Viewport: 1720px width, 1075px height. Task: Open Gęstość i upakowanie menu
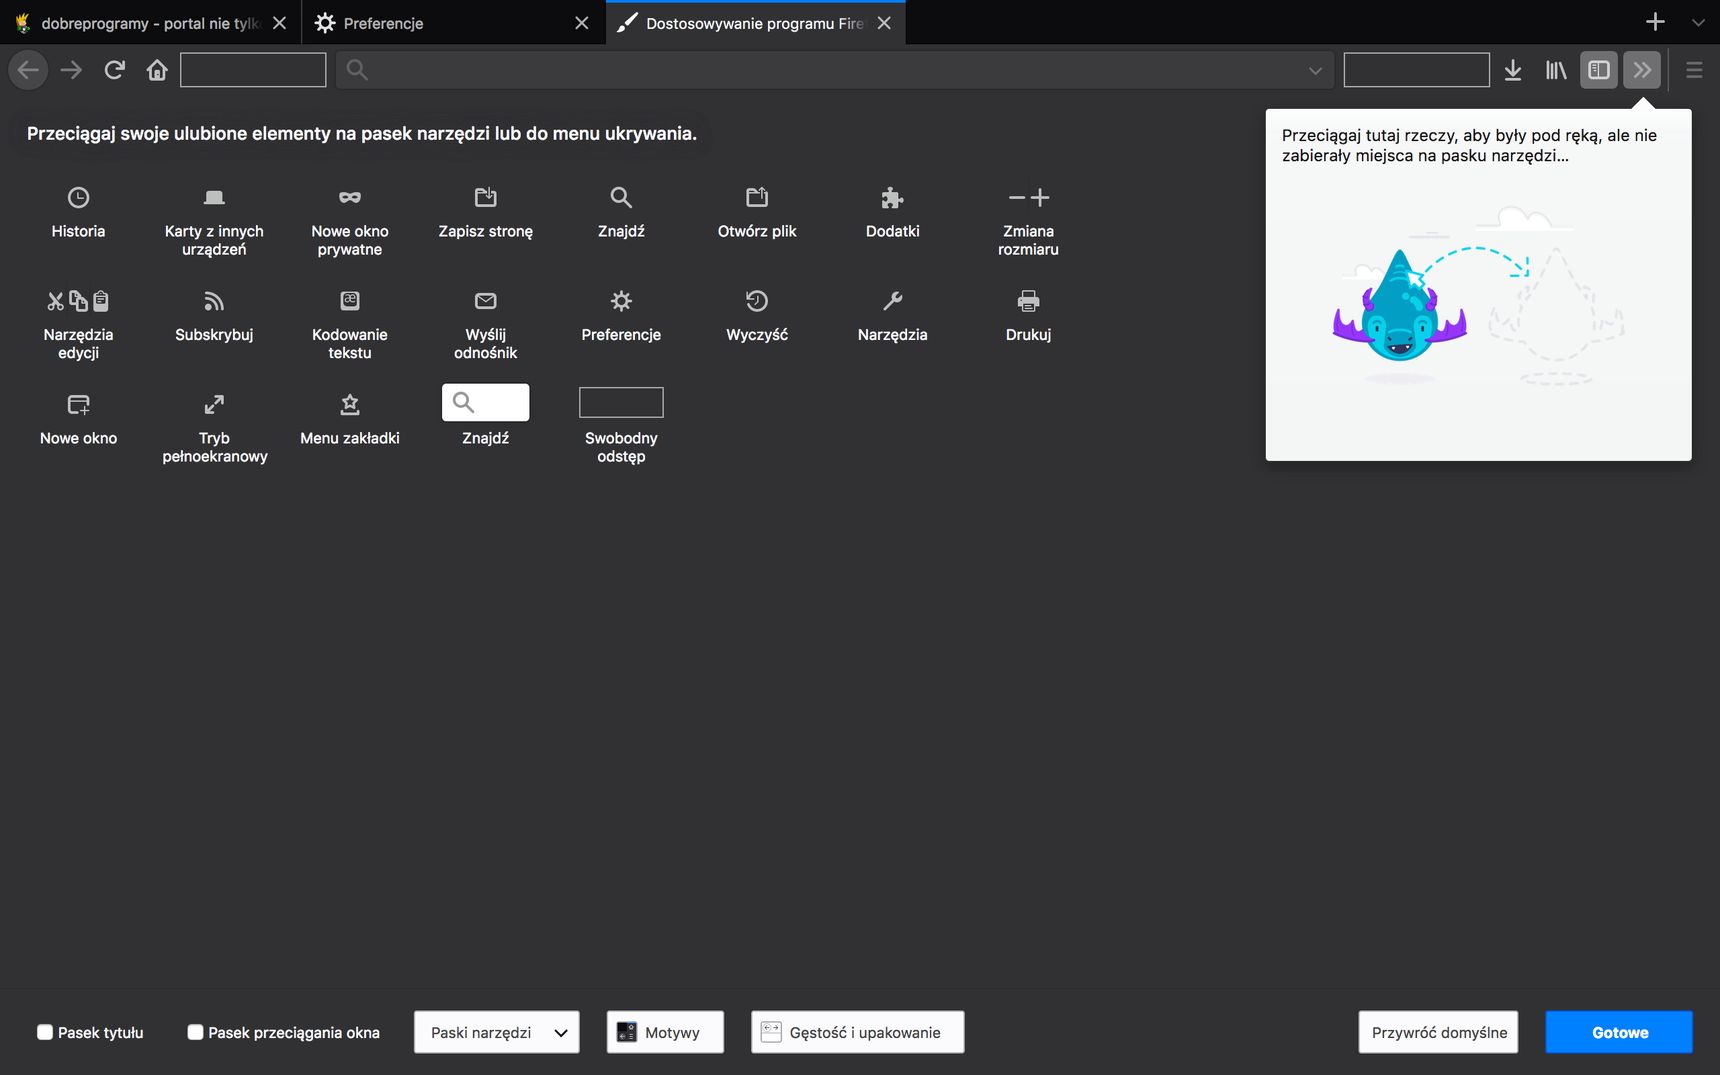tap(858, 1032)
